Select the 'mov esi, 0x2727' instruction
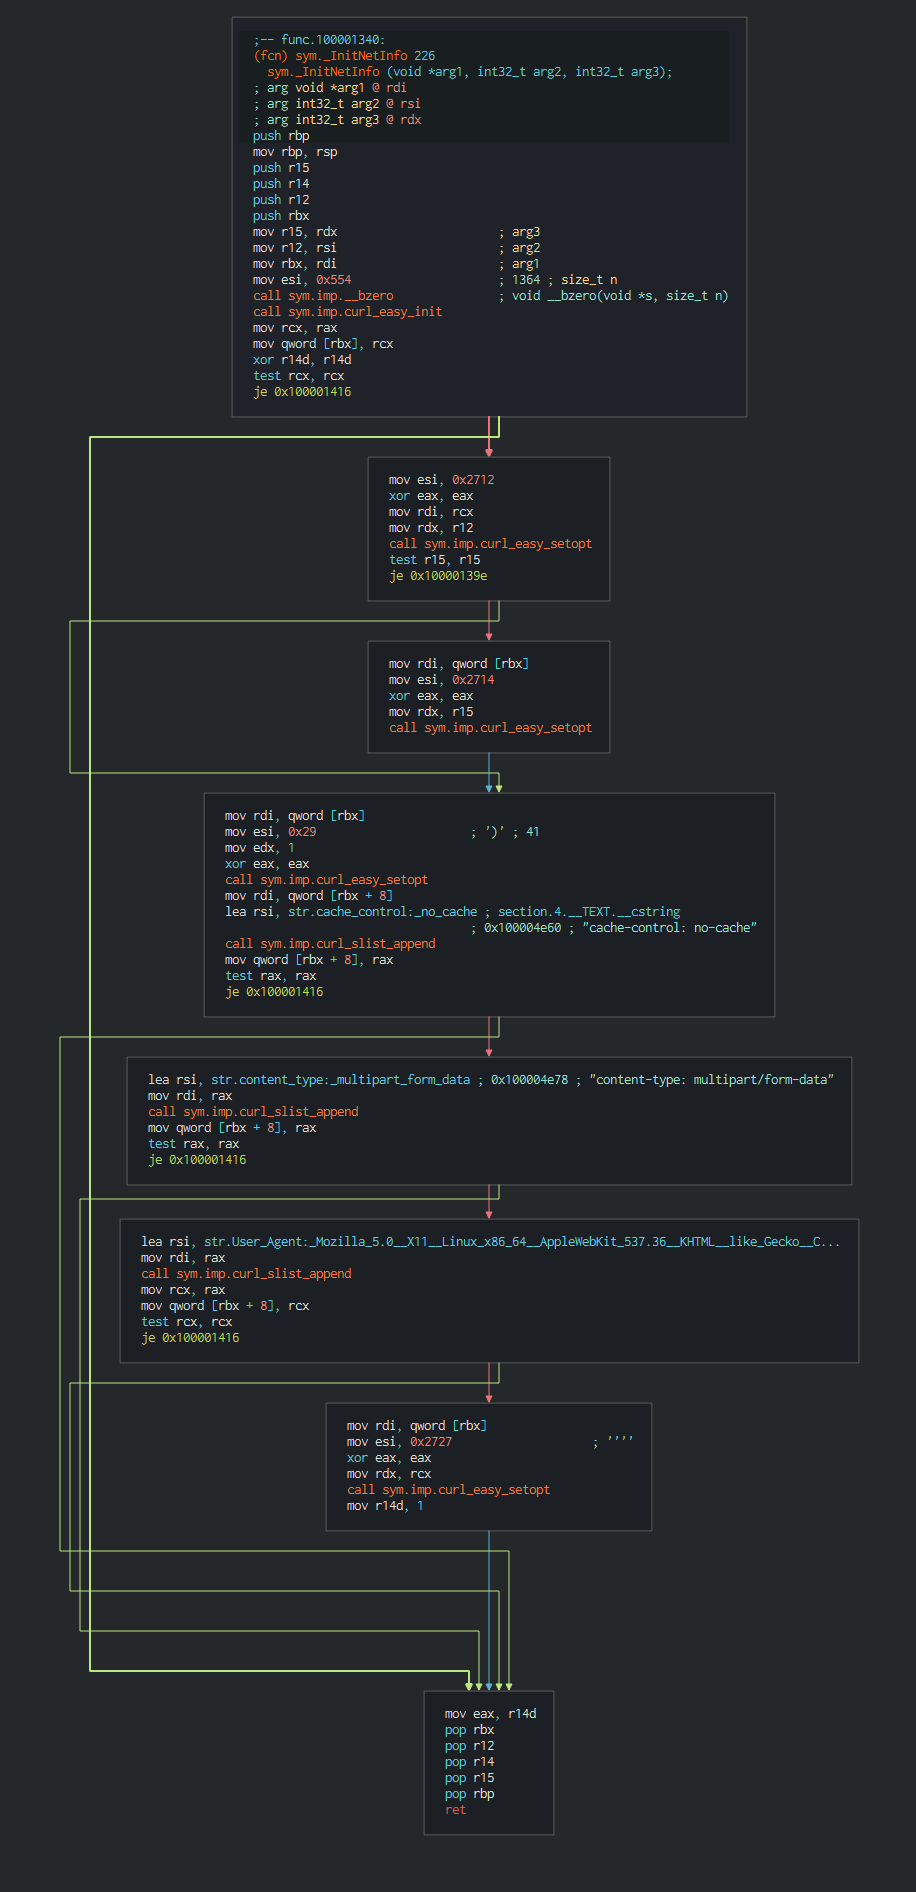 (x=399, y=1442)
